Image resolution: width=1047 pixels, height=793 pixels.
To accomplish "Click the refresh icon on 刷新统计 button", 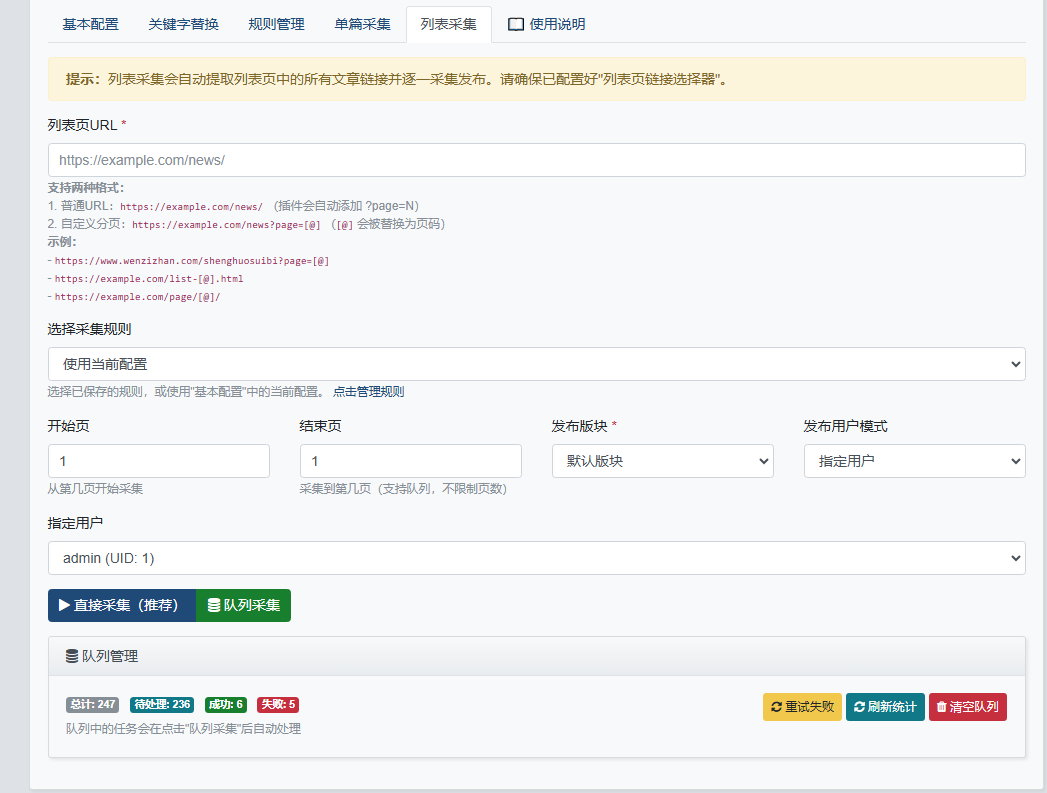I will (x=859, y=707).
